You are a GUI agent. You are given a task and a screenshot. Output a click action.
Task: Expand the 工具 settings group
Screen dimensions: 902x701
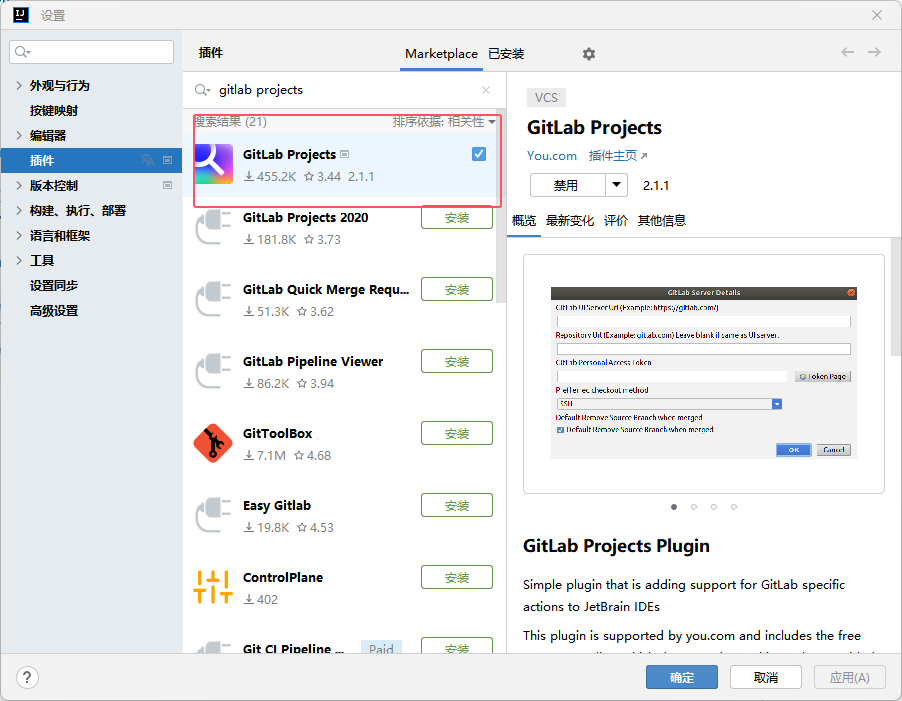tap(19, 261)
